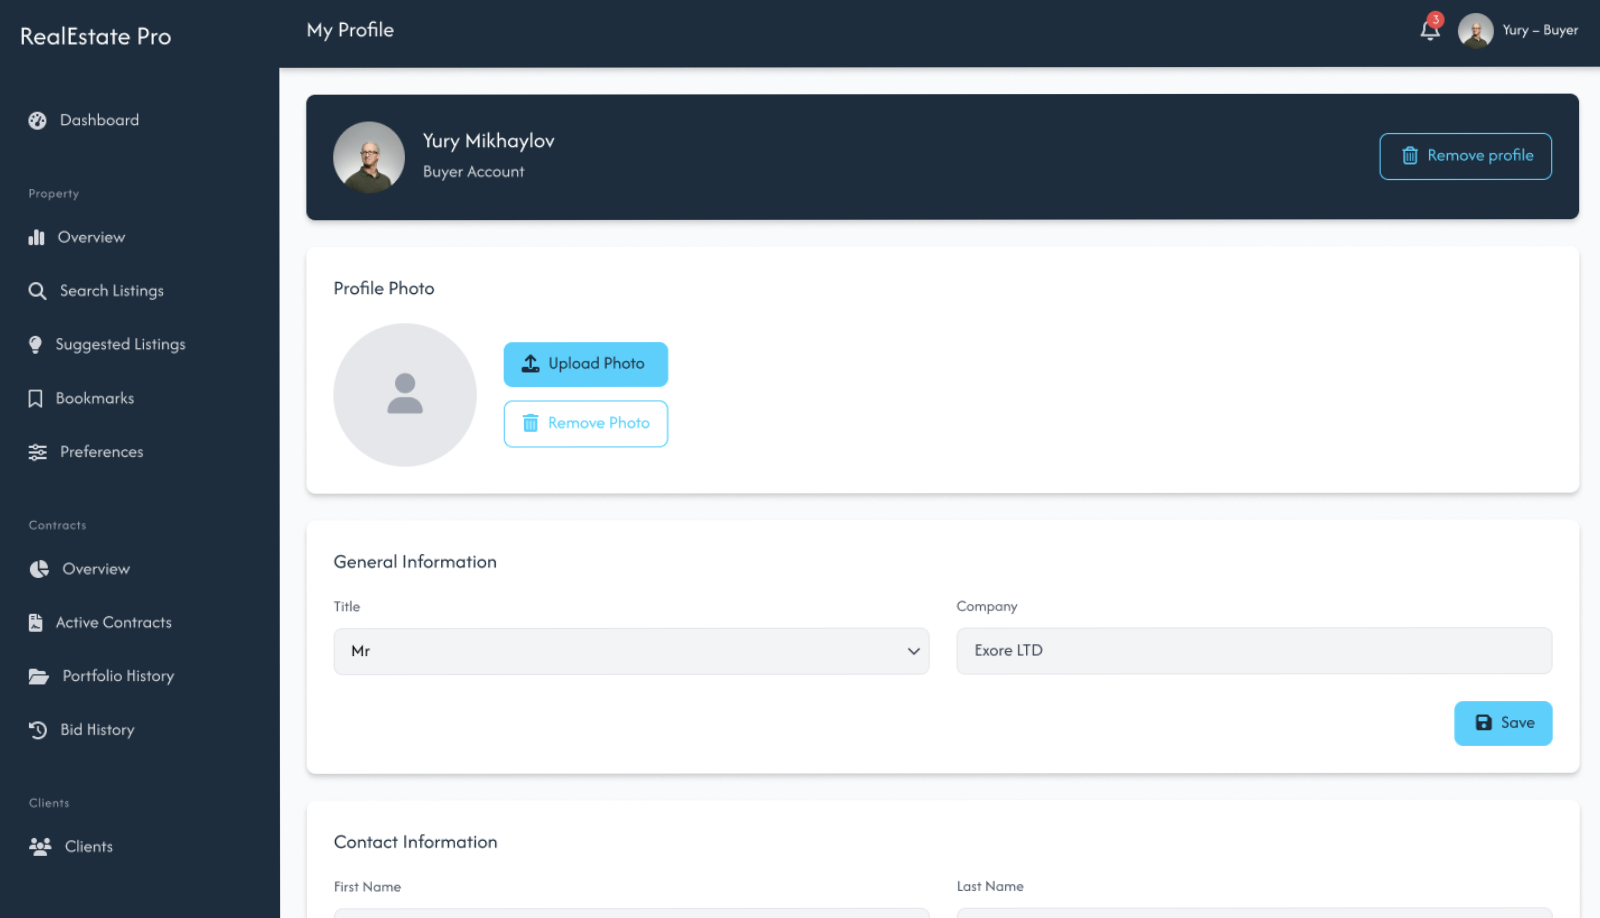Open the Clients page
1600x918 pixels.
click(88, 846)
